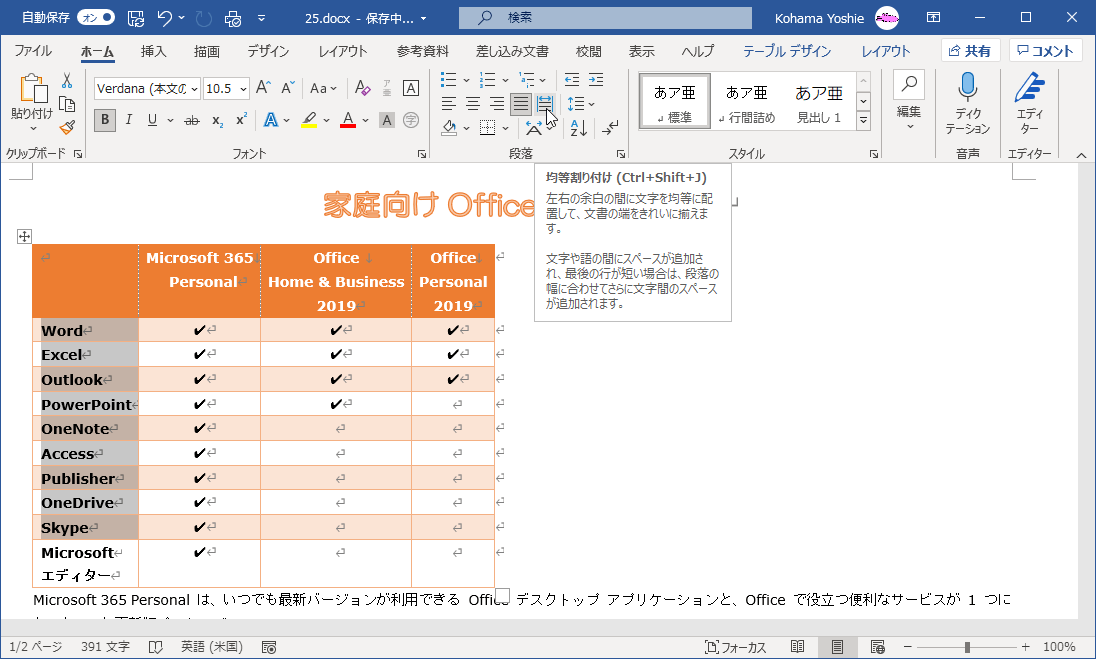Apply character shading (gray A) icon

click(387, 120)
